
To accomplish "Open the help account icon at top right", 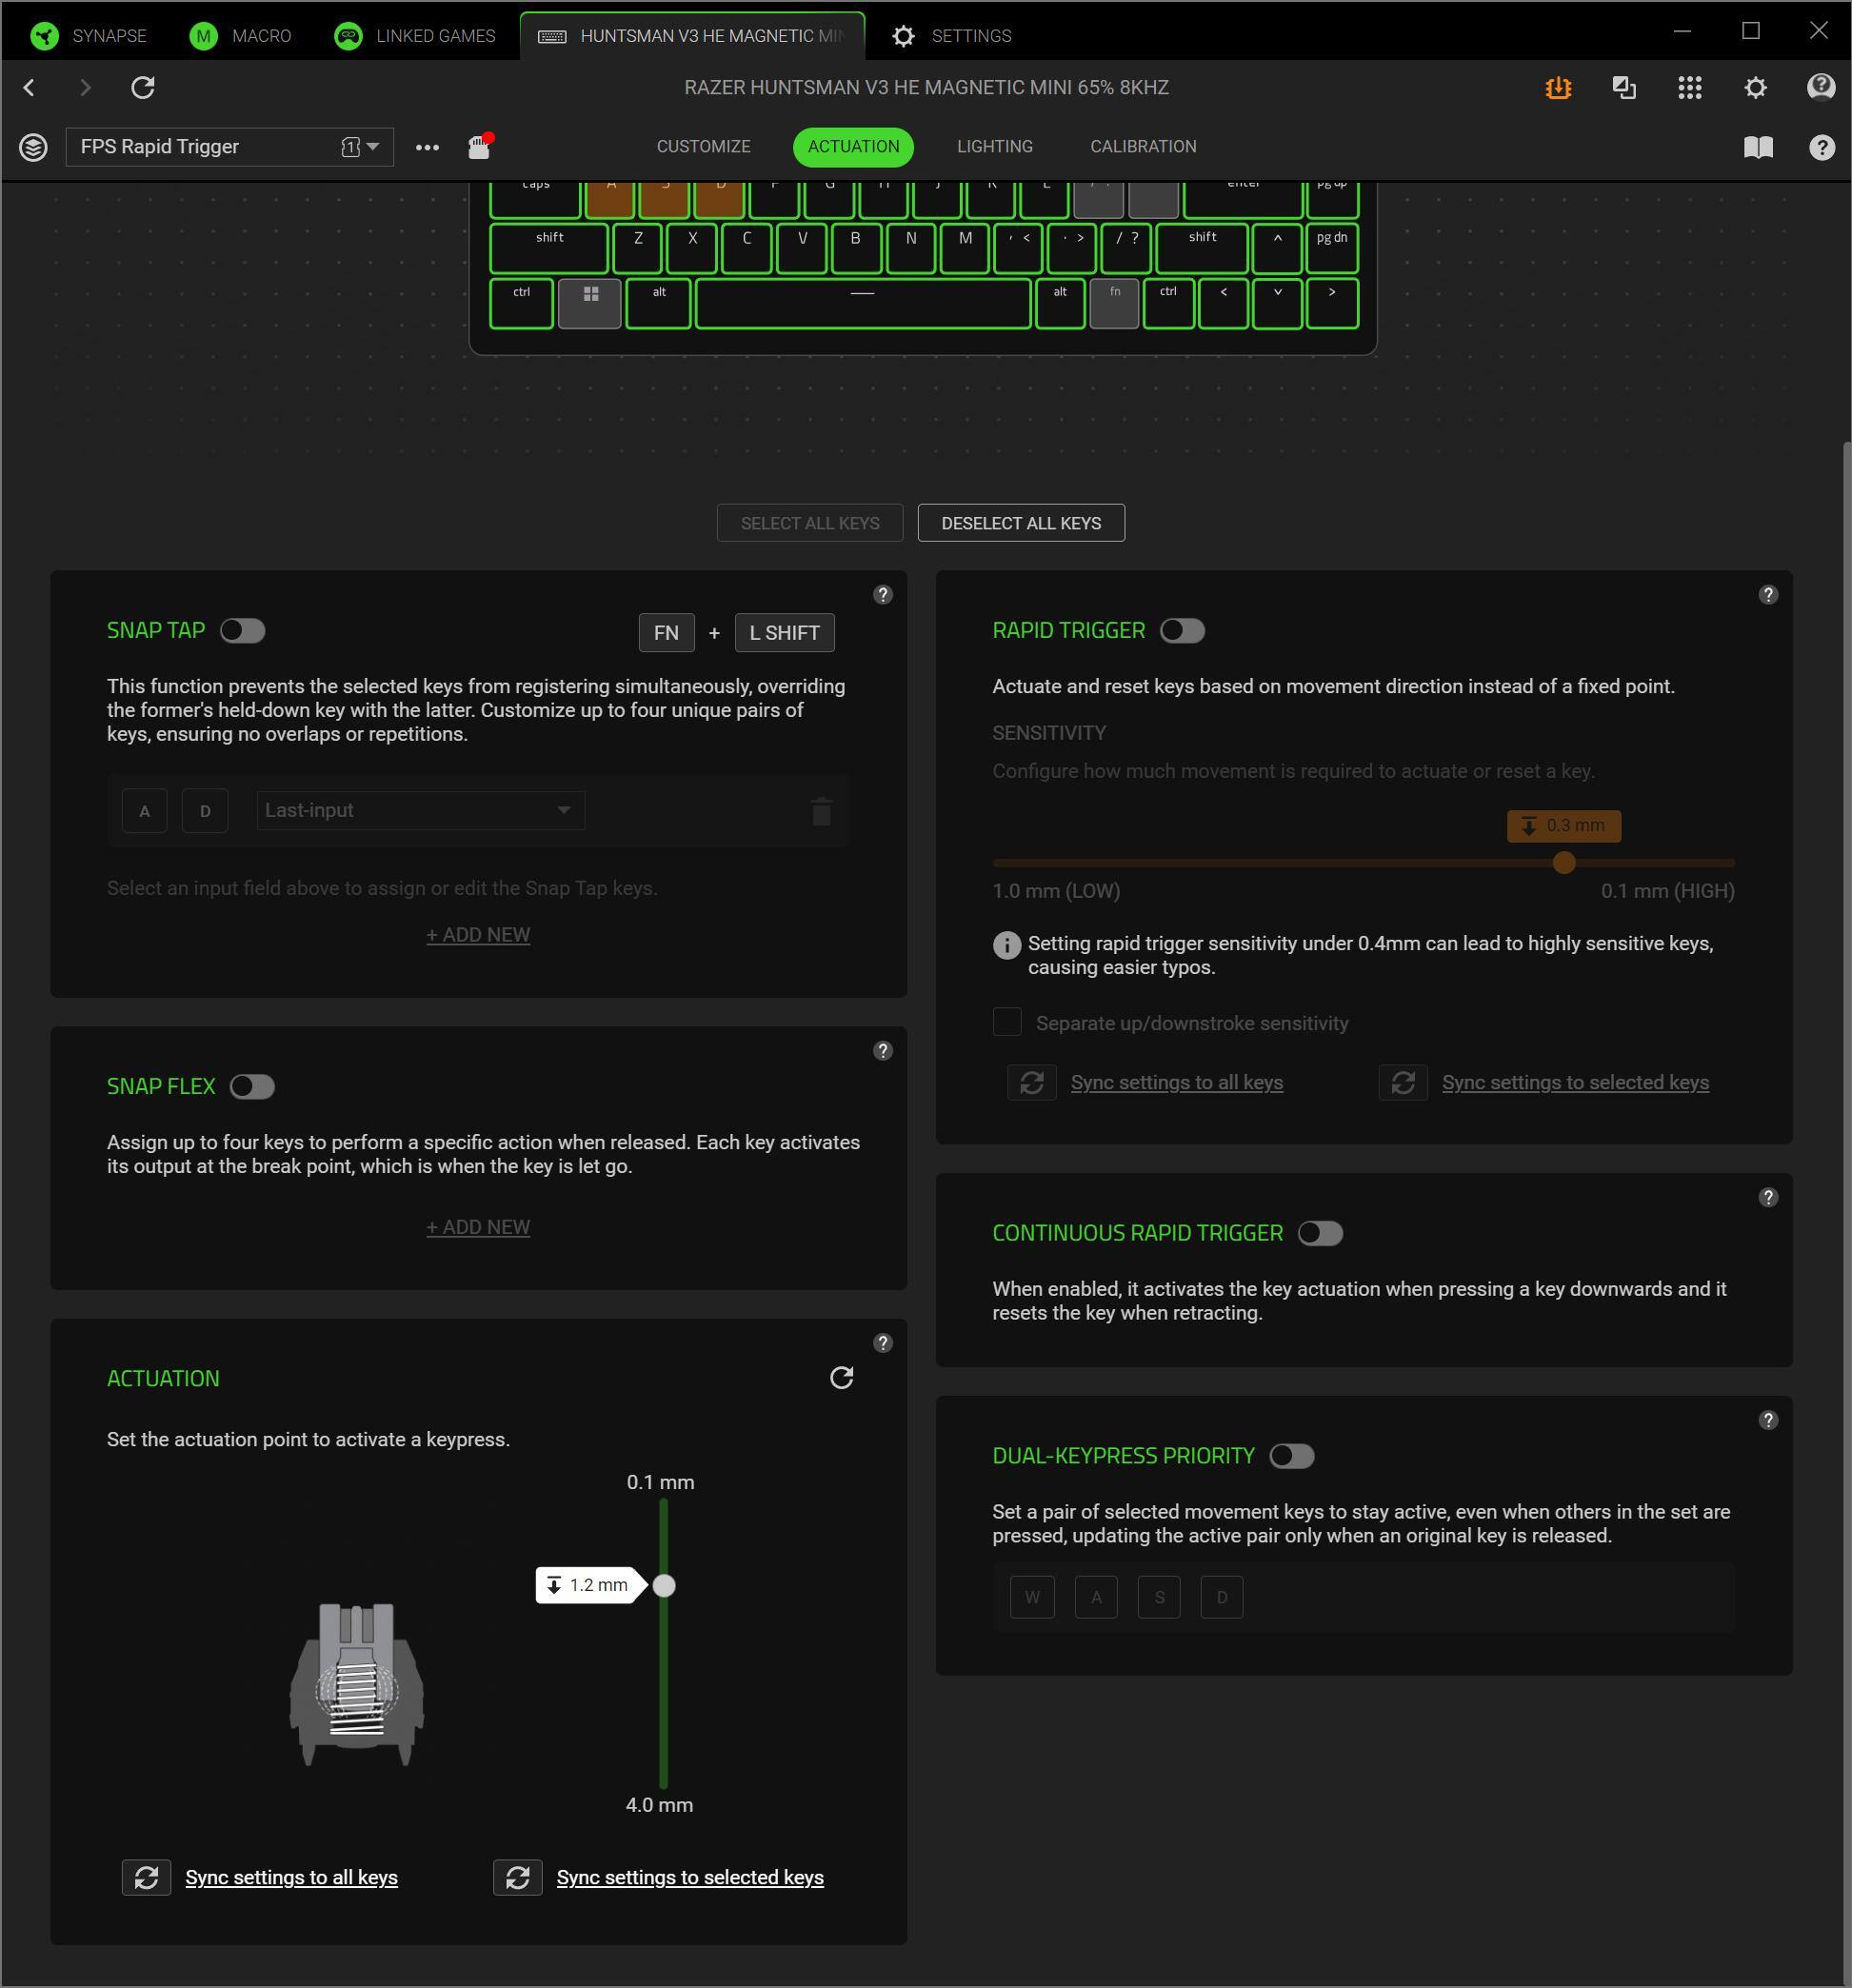I will tap(1821, 87).
